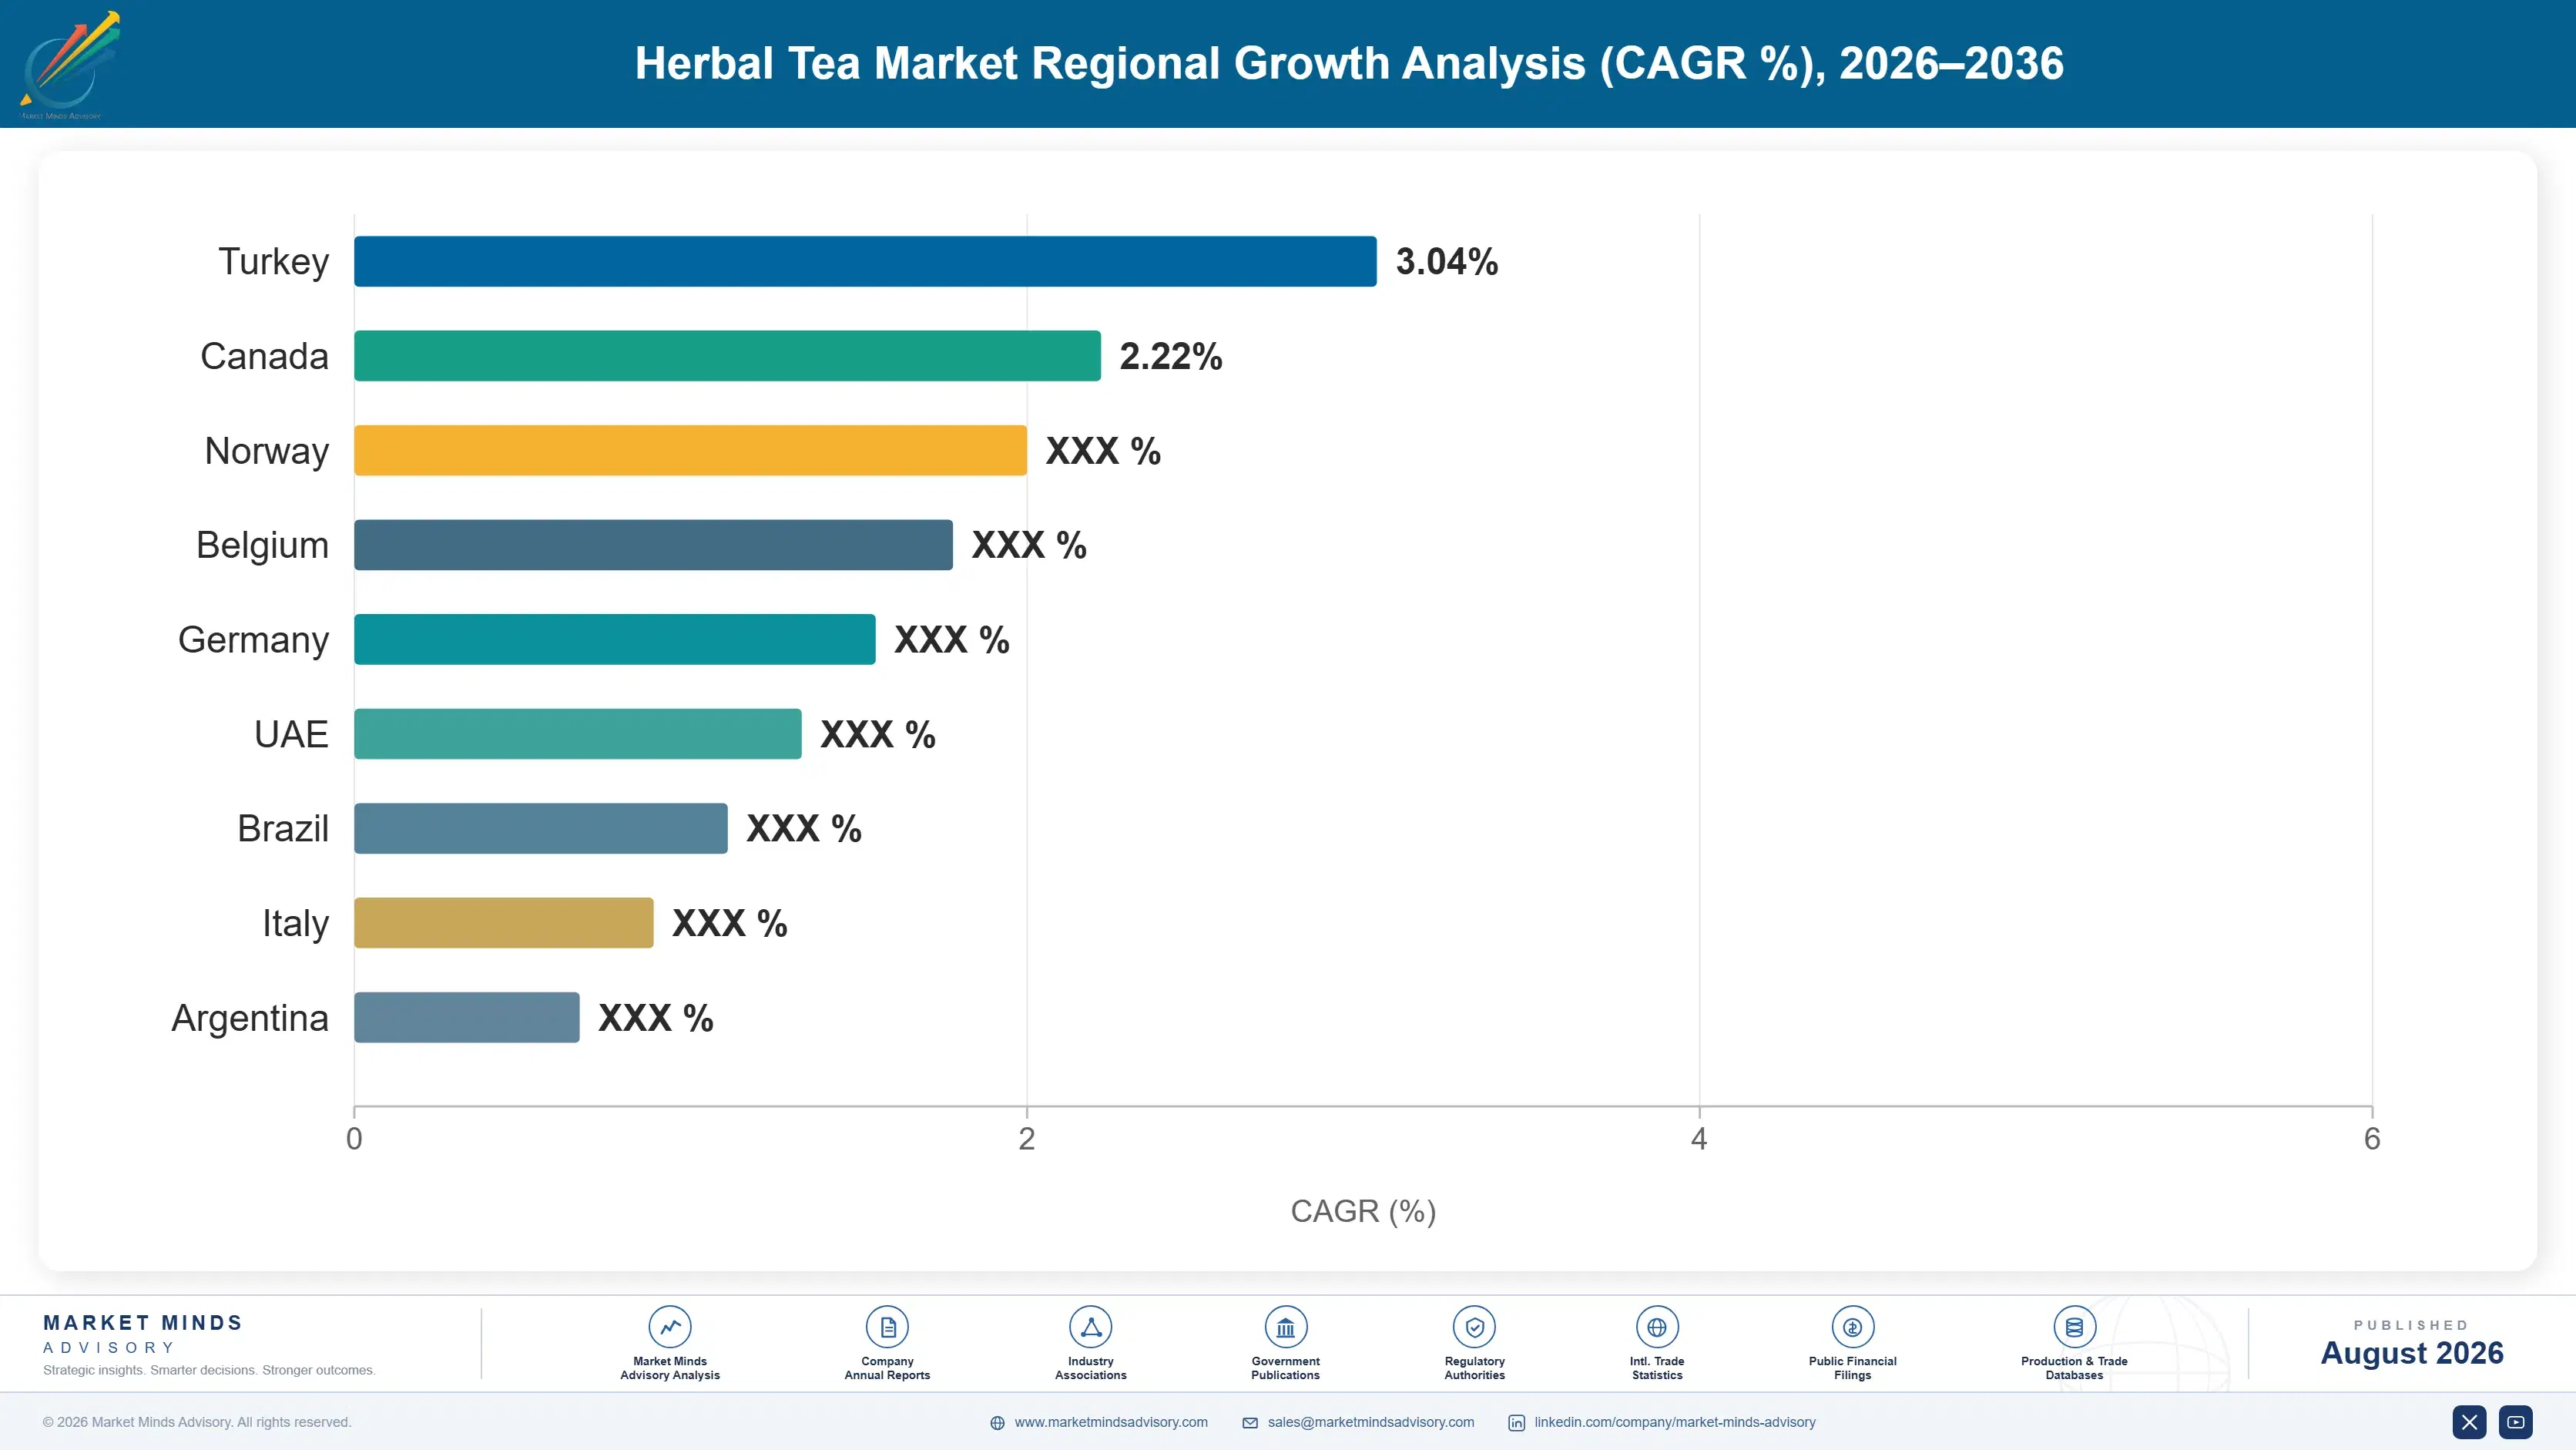Click the Regulatory Authorities shield icon
The image size is (2576, 1450).
(x=1474, y=1327)
